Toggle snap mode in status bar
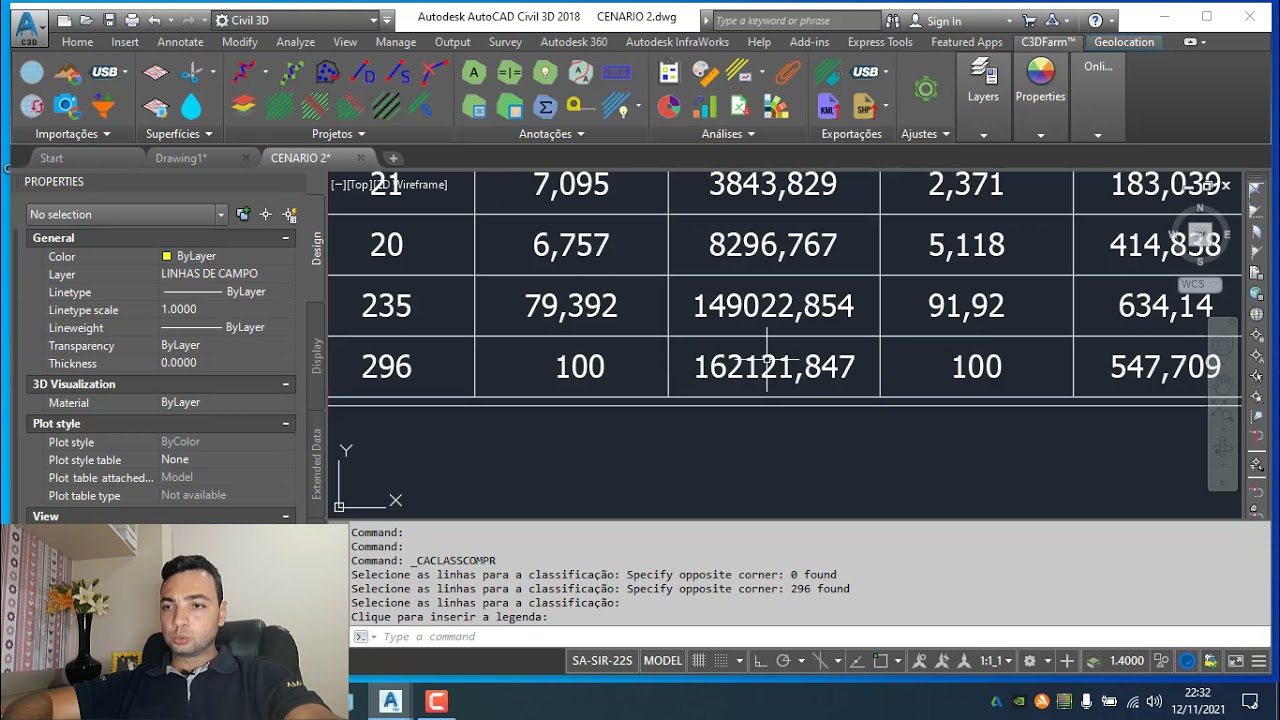The width and height of the screenshot is (1280, 720). (722, 661)
